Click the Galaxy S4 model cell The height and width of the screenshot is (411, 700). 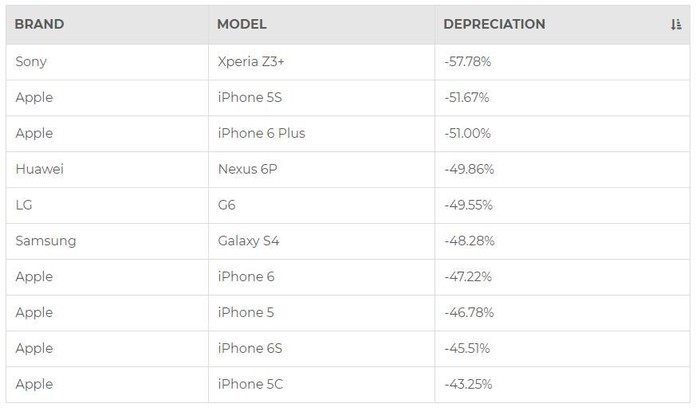[251, 241]
